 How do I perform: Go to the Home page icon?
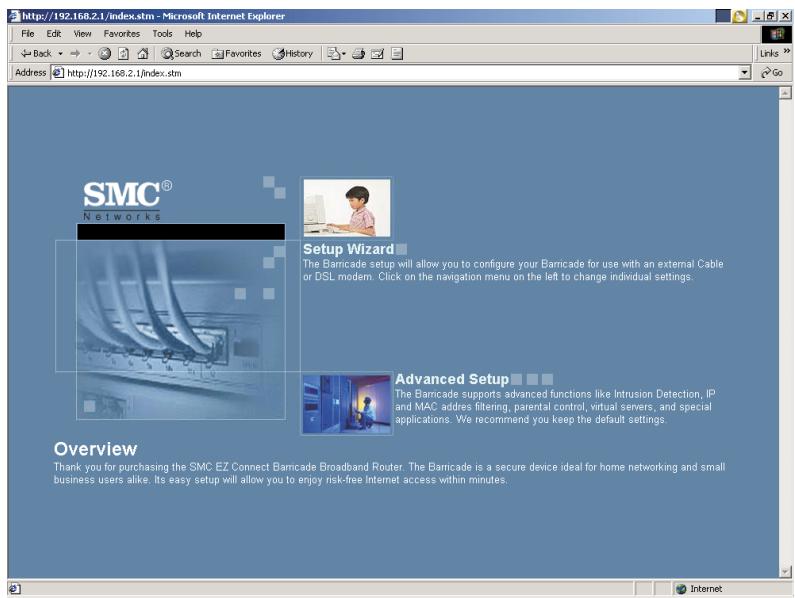pos(143,53)
